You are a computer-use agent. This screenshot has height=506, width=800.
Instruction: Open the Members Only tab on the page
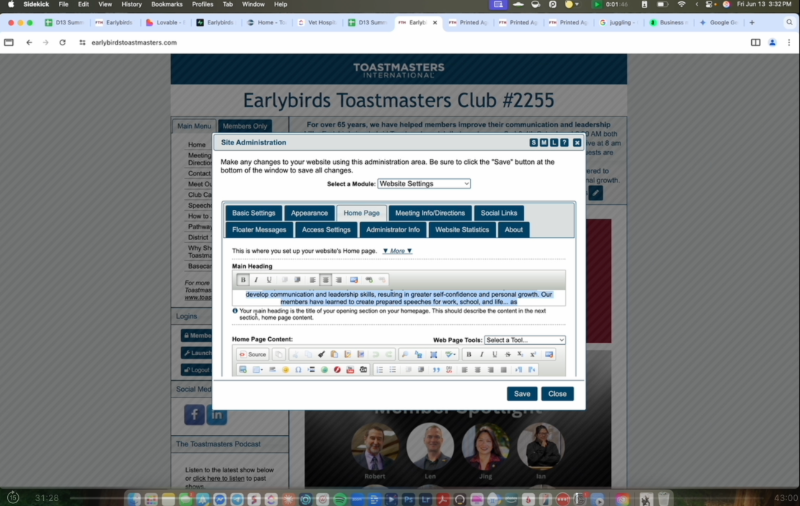tap(245, 126)
